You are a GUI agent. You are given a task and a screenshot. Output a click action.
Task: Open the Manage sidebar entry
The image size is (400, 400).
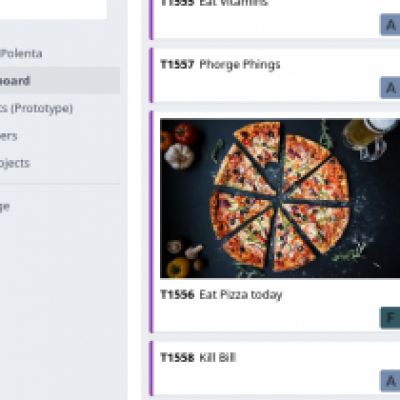coord(5,206)
